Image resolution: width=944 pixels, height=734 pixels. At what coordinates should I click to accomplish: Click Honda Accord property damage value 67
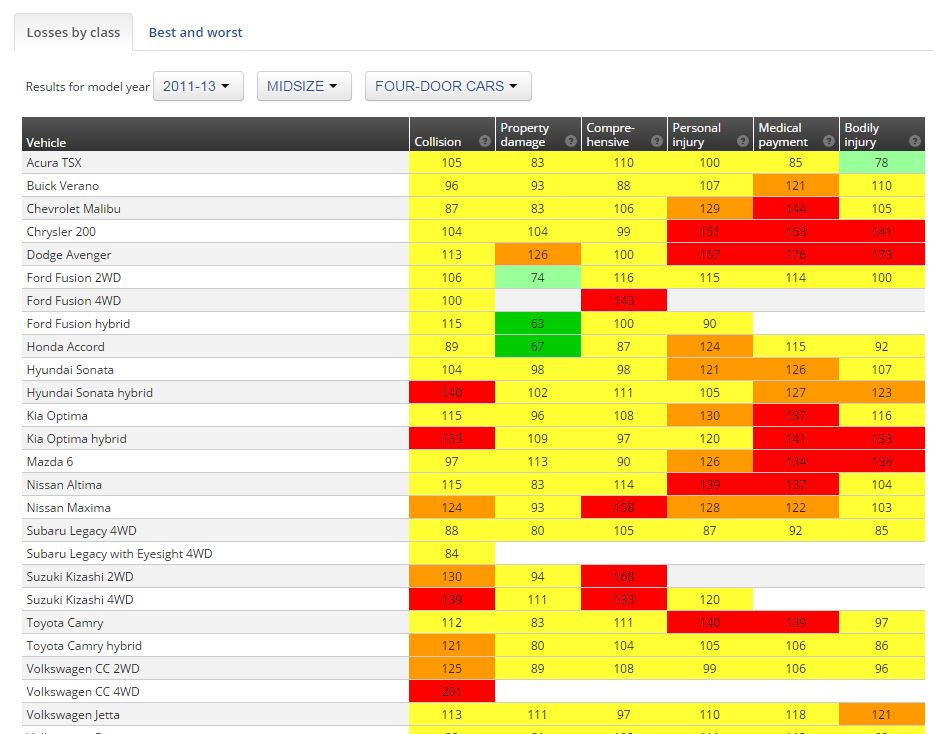click(538, 346)
